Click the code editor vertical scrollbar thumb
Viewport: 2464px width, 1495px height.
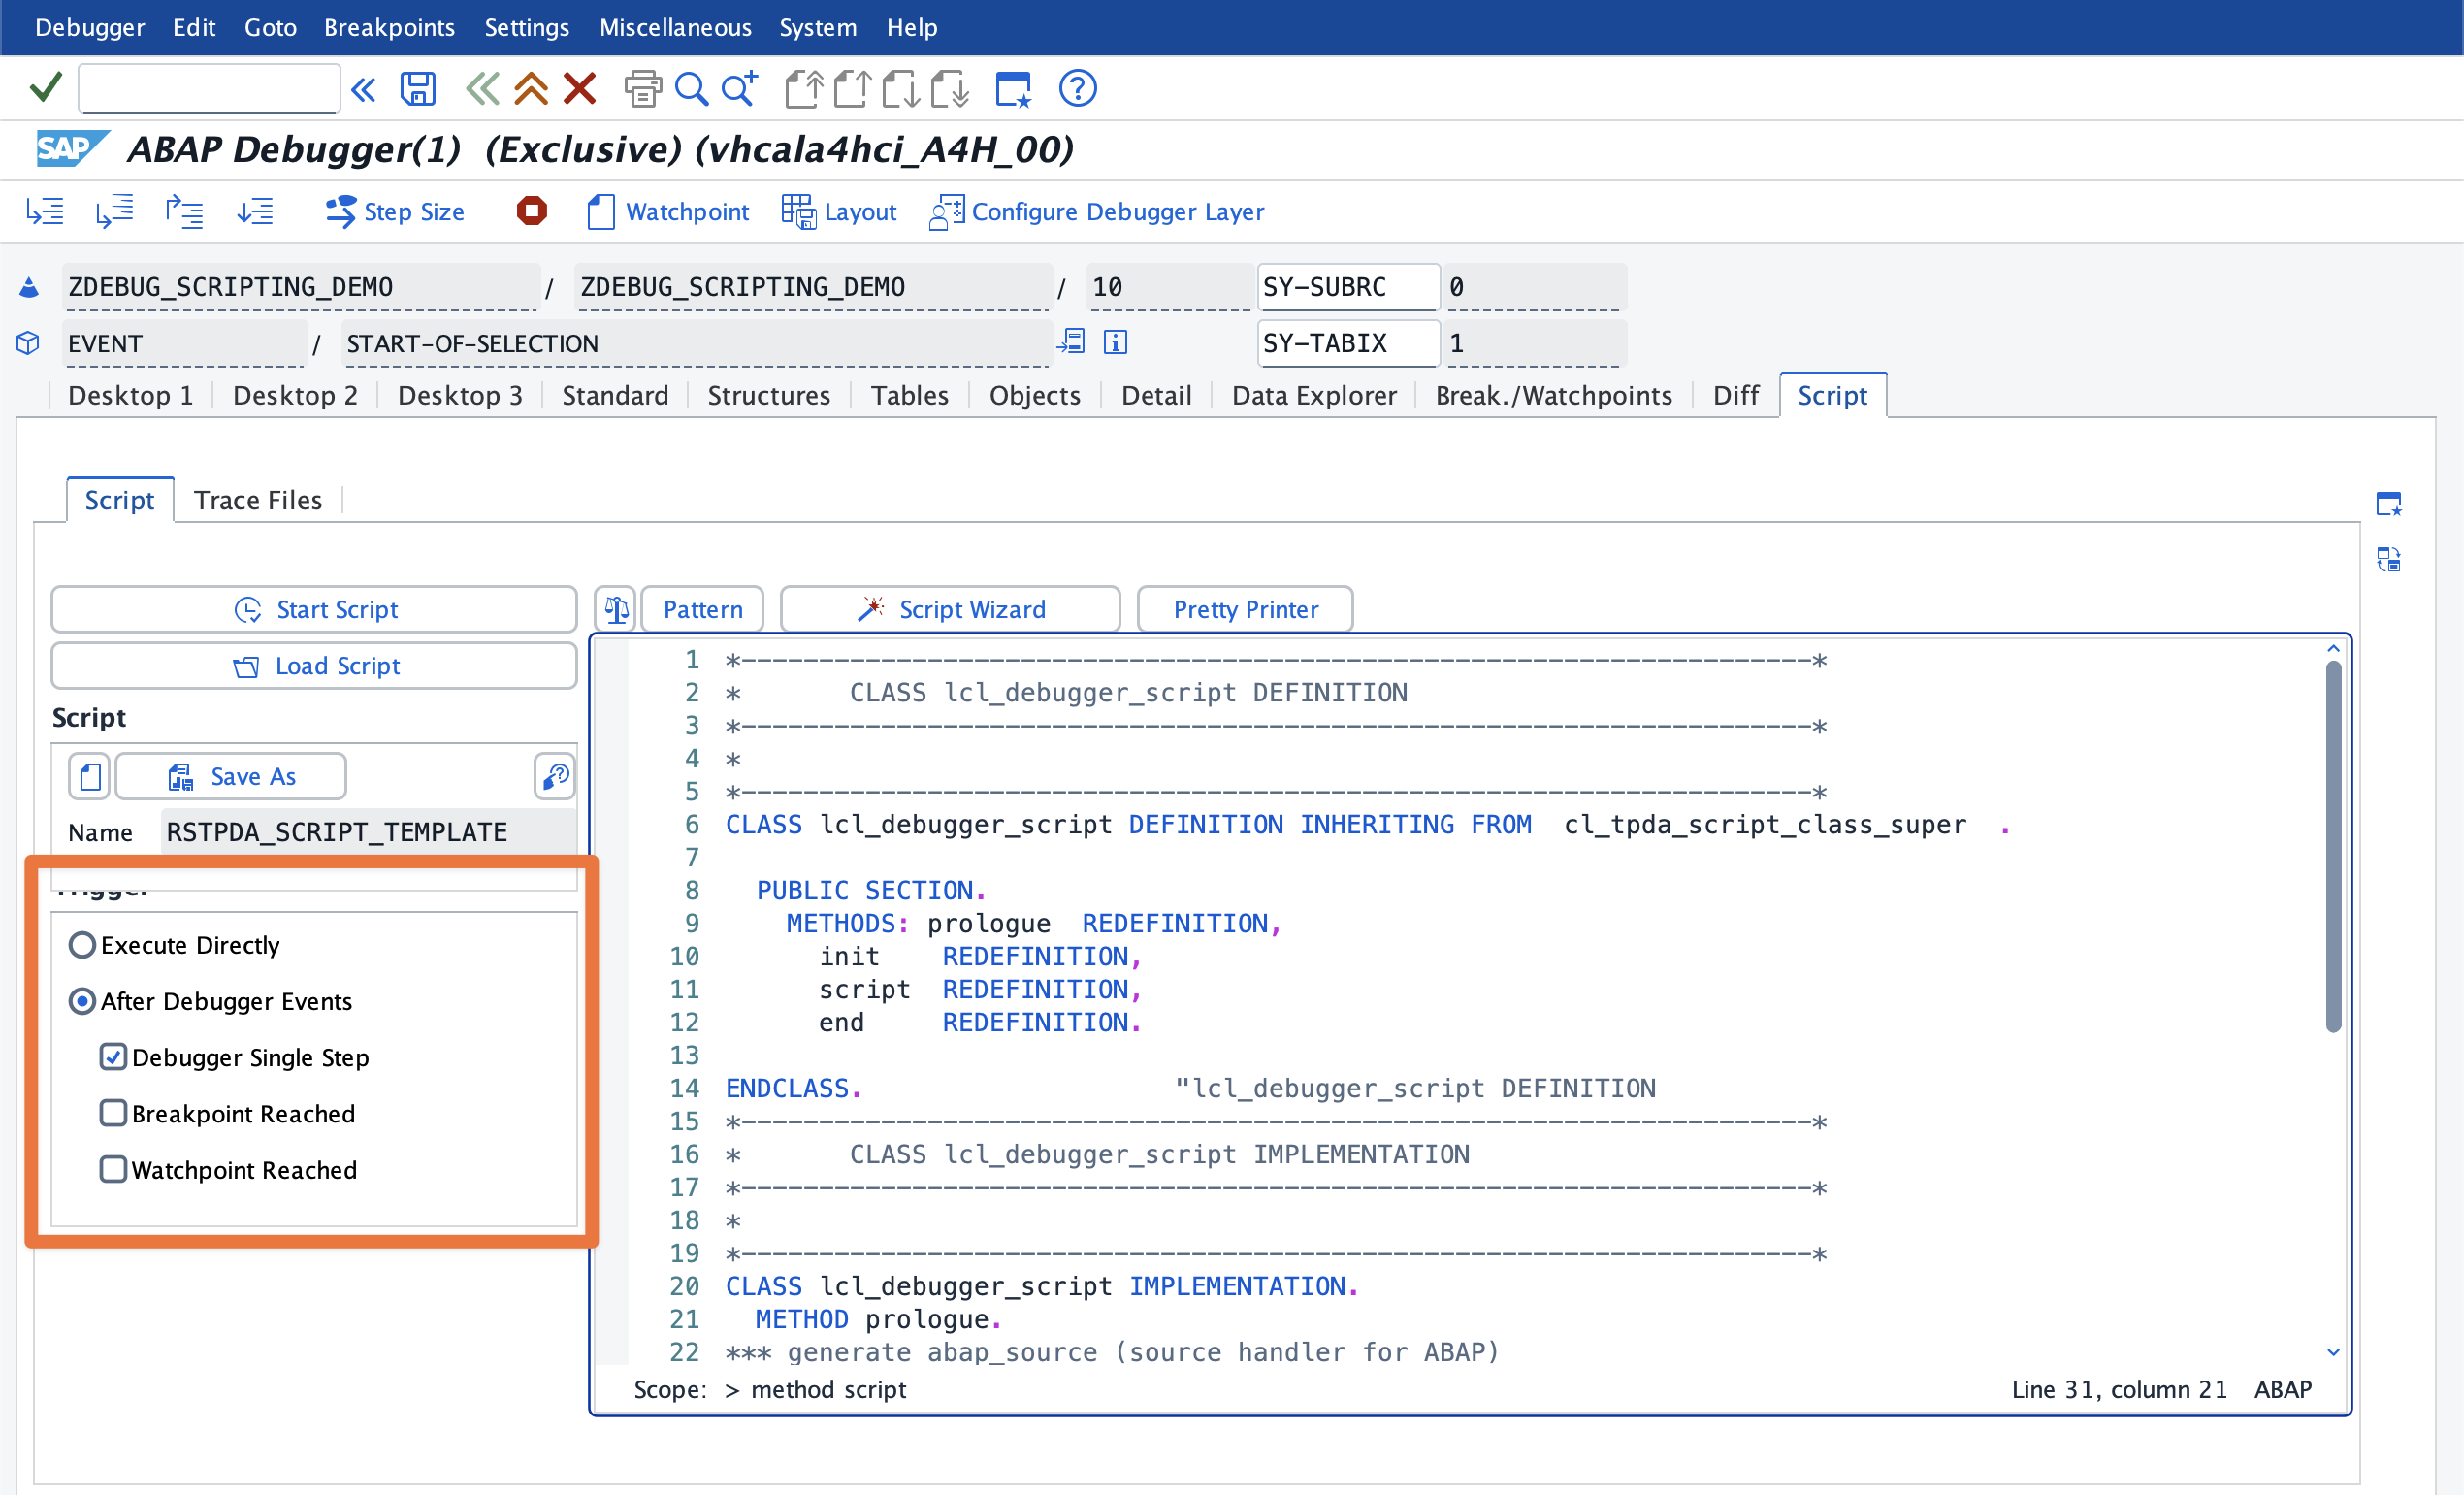2334,847
